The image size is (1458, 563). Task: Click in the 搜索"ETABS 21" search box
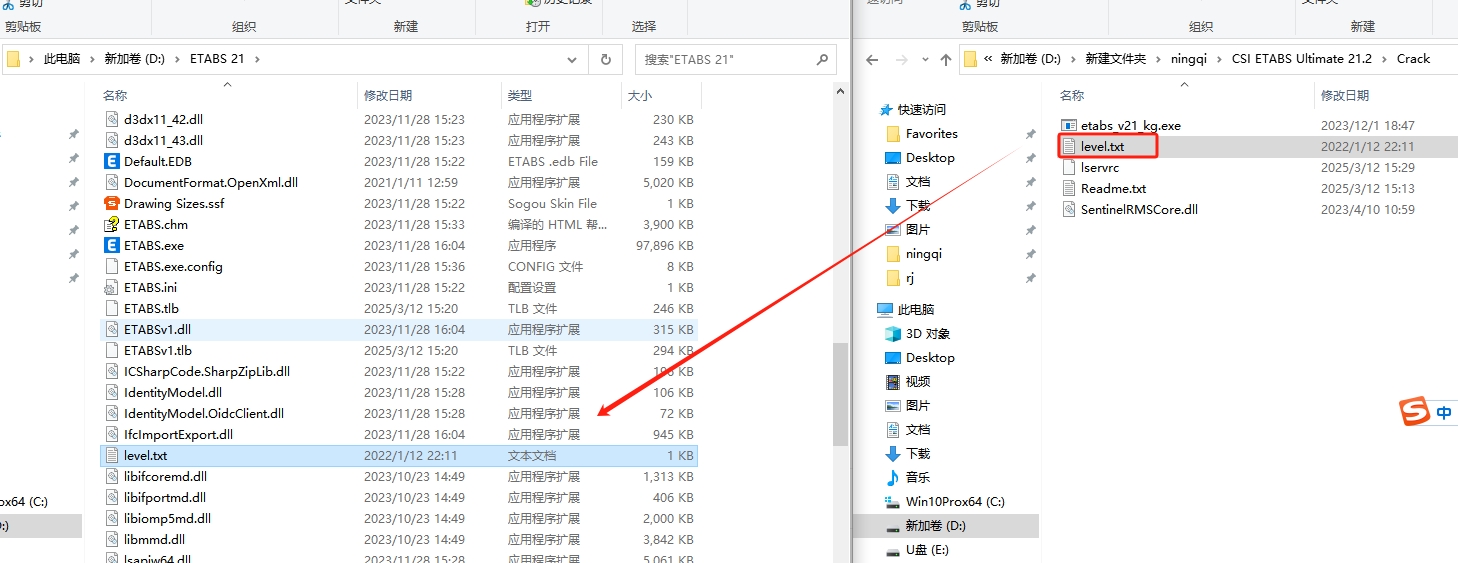[725, 60]
